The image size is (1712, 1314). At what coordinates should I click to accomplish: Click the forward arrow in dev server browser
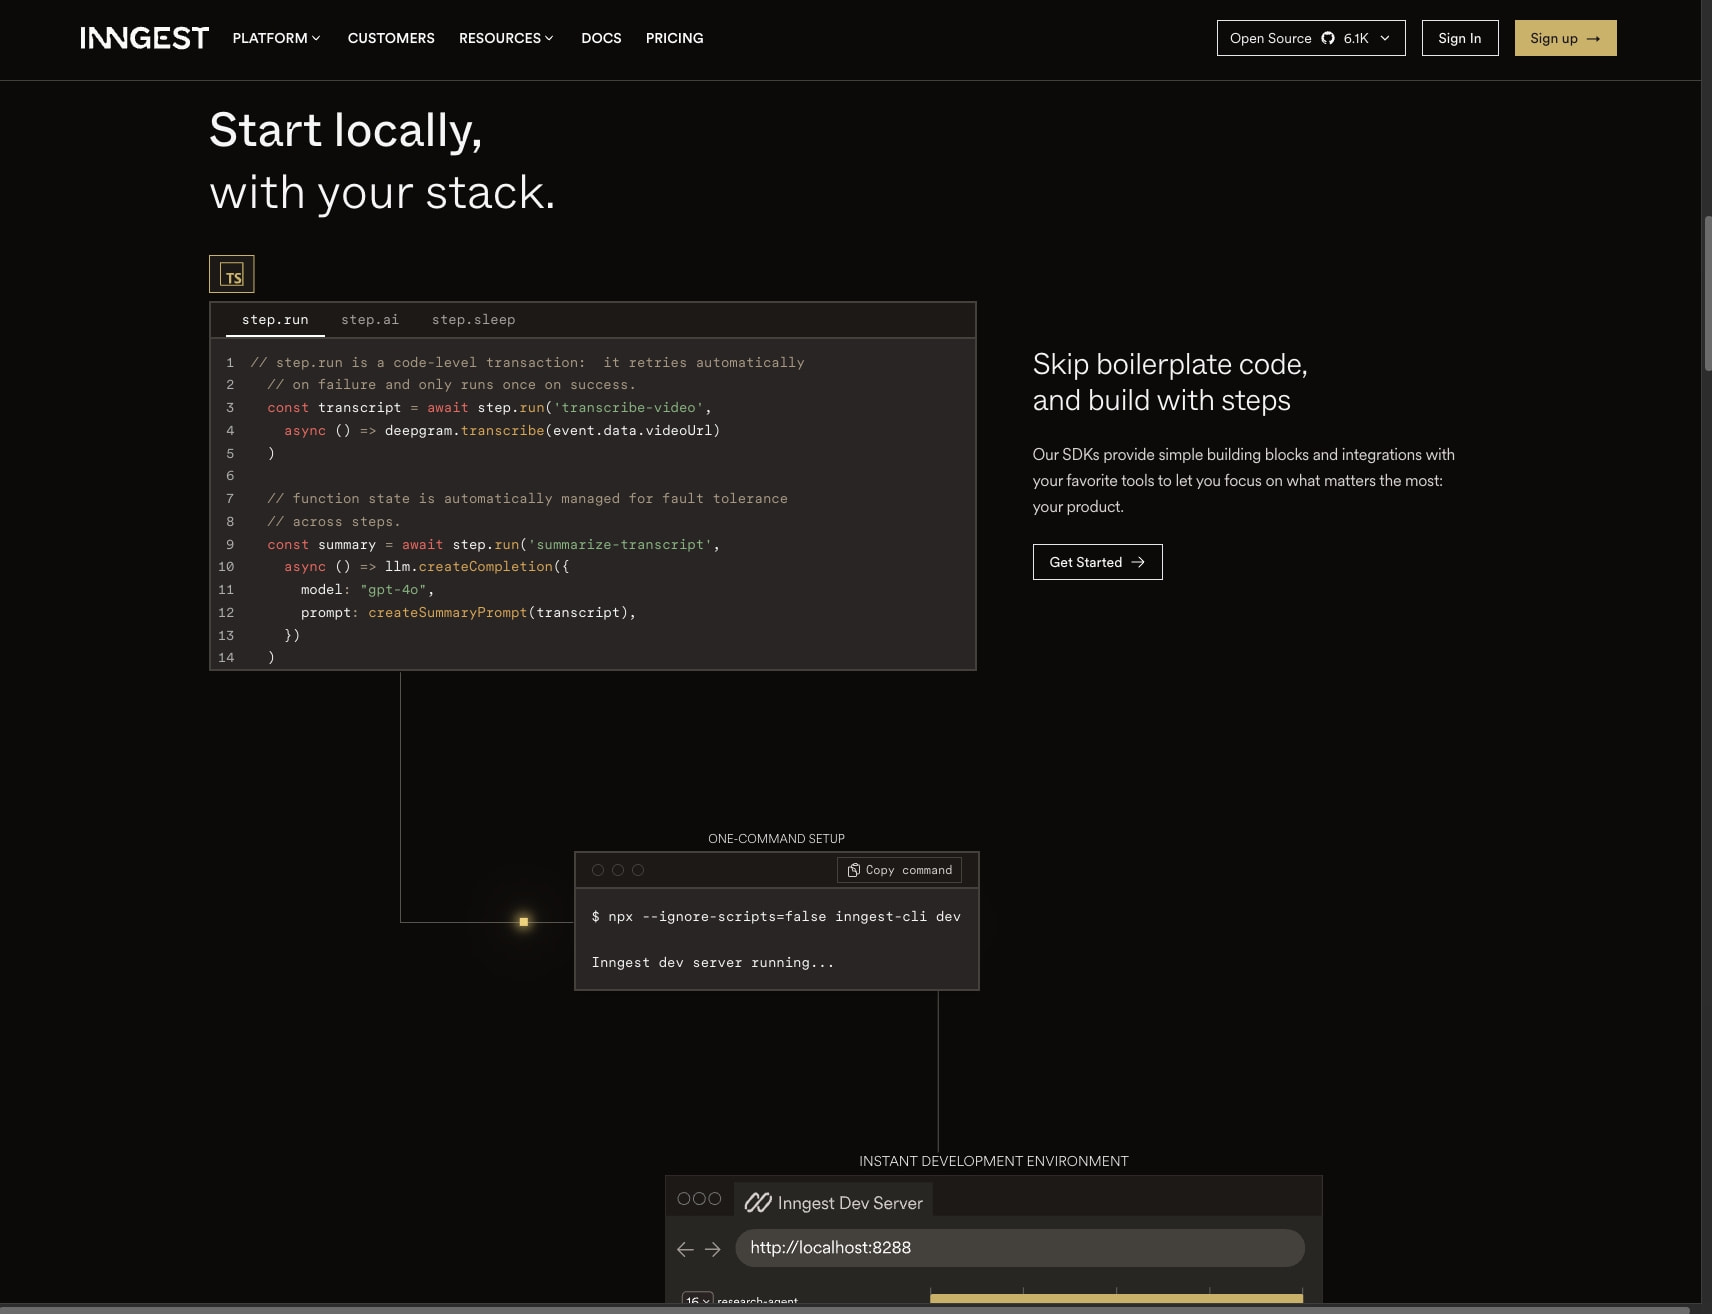(x=712, y=1249)
